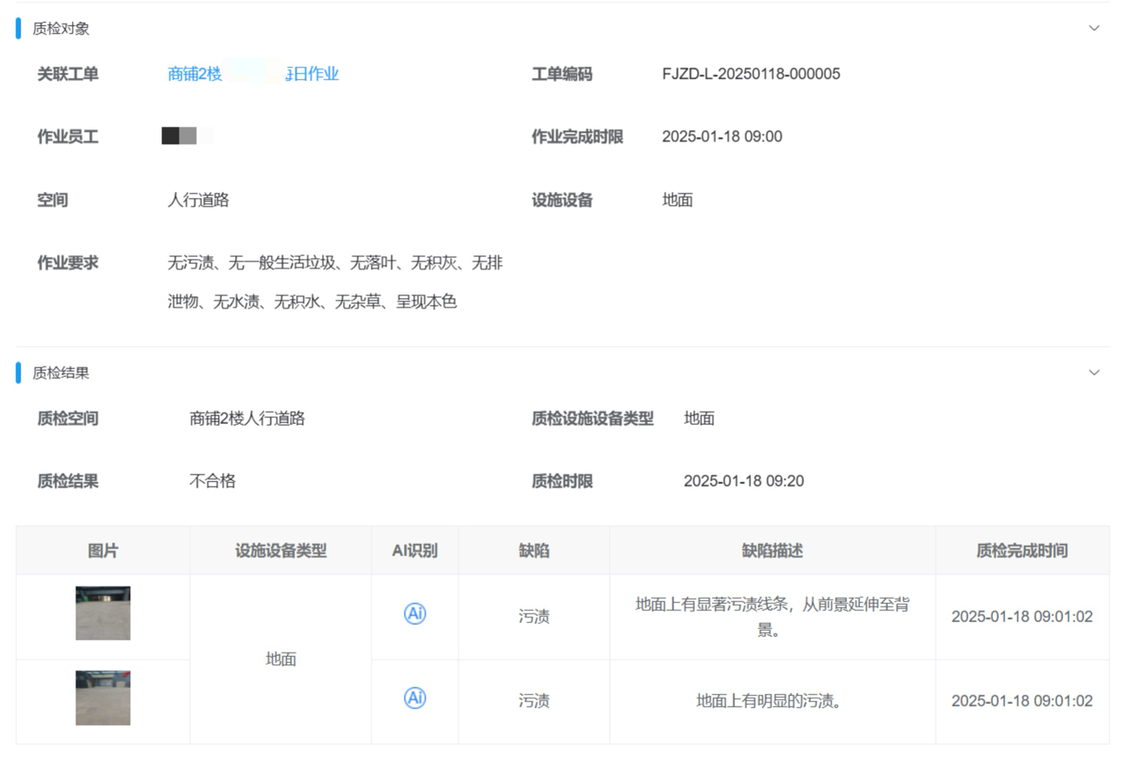The width and height of the screenshot is (1124, 768).
Task: Click the 缺陷描述 column header
Action: tap(773, 551)
